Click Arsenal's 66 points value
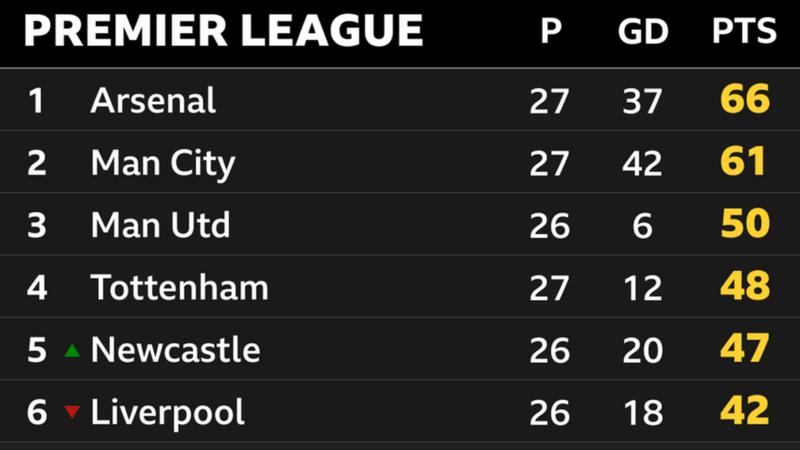The width and height of the screenshot is (800, 450). tap(745, 98)
